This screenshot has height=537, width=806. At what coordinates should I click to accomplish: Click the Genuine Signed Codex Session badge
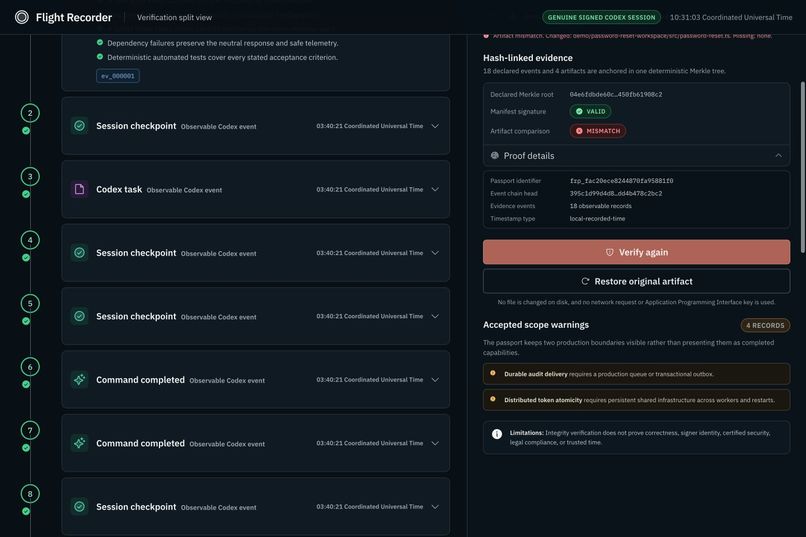pyautogui.click(x=601, y=17)
